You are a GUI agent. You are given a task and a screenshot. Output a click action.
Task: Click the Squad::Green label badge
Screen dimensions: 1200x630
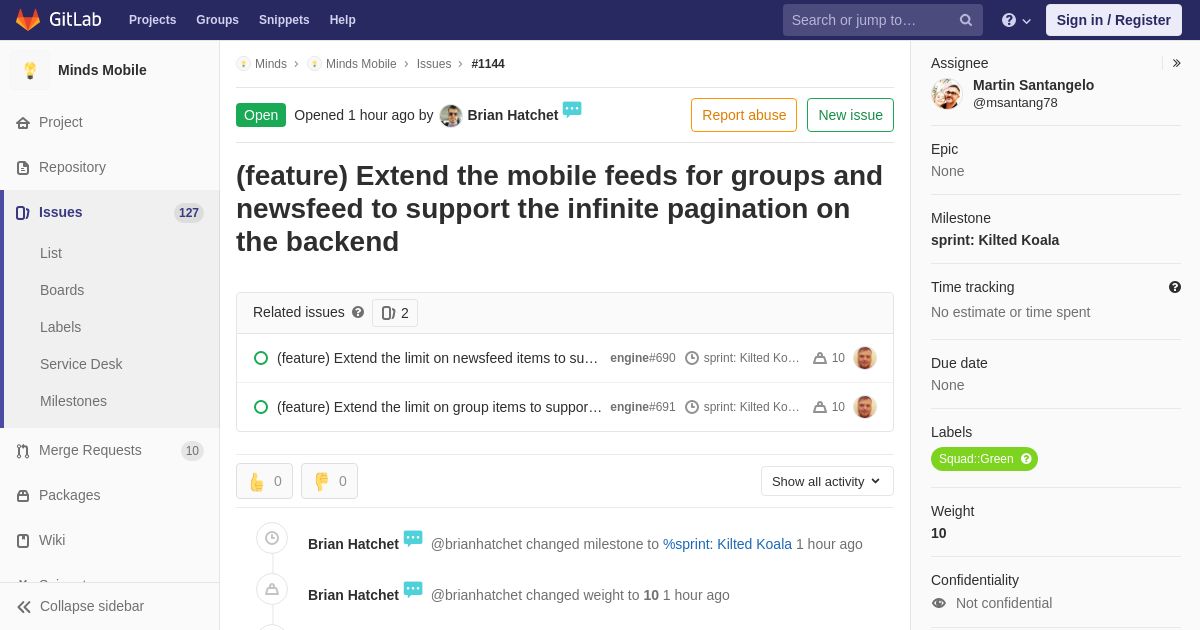coord(984,459)
